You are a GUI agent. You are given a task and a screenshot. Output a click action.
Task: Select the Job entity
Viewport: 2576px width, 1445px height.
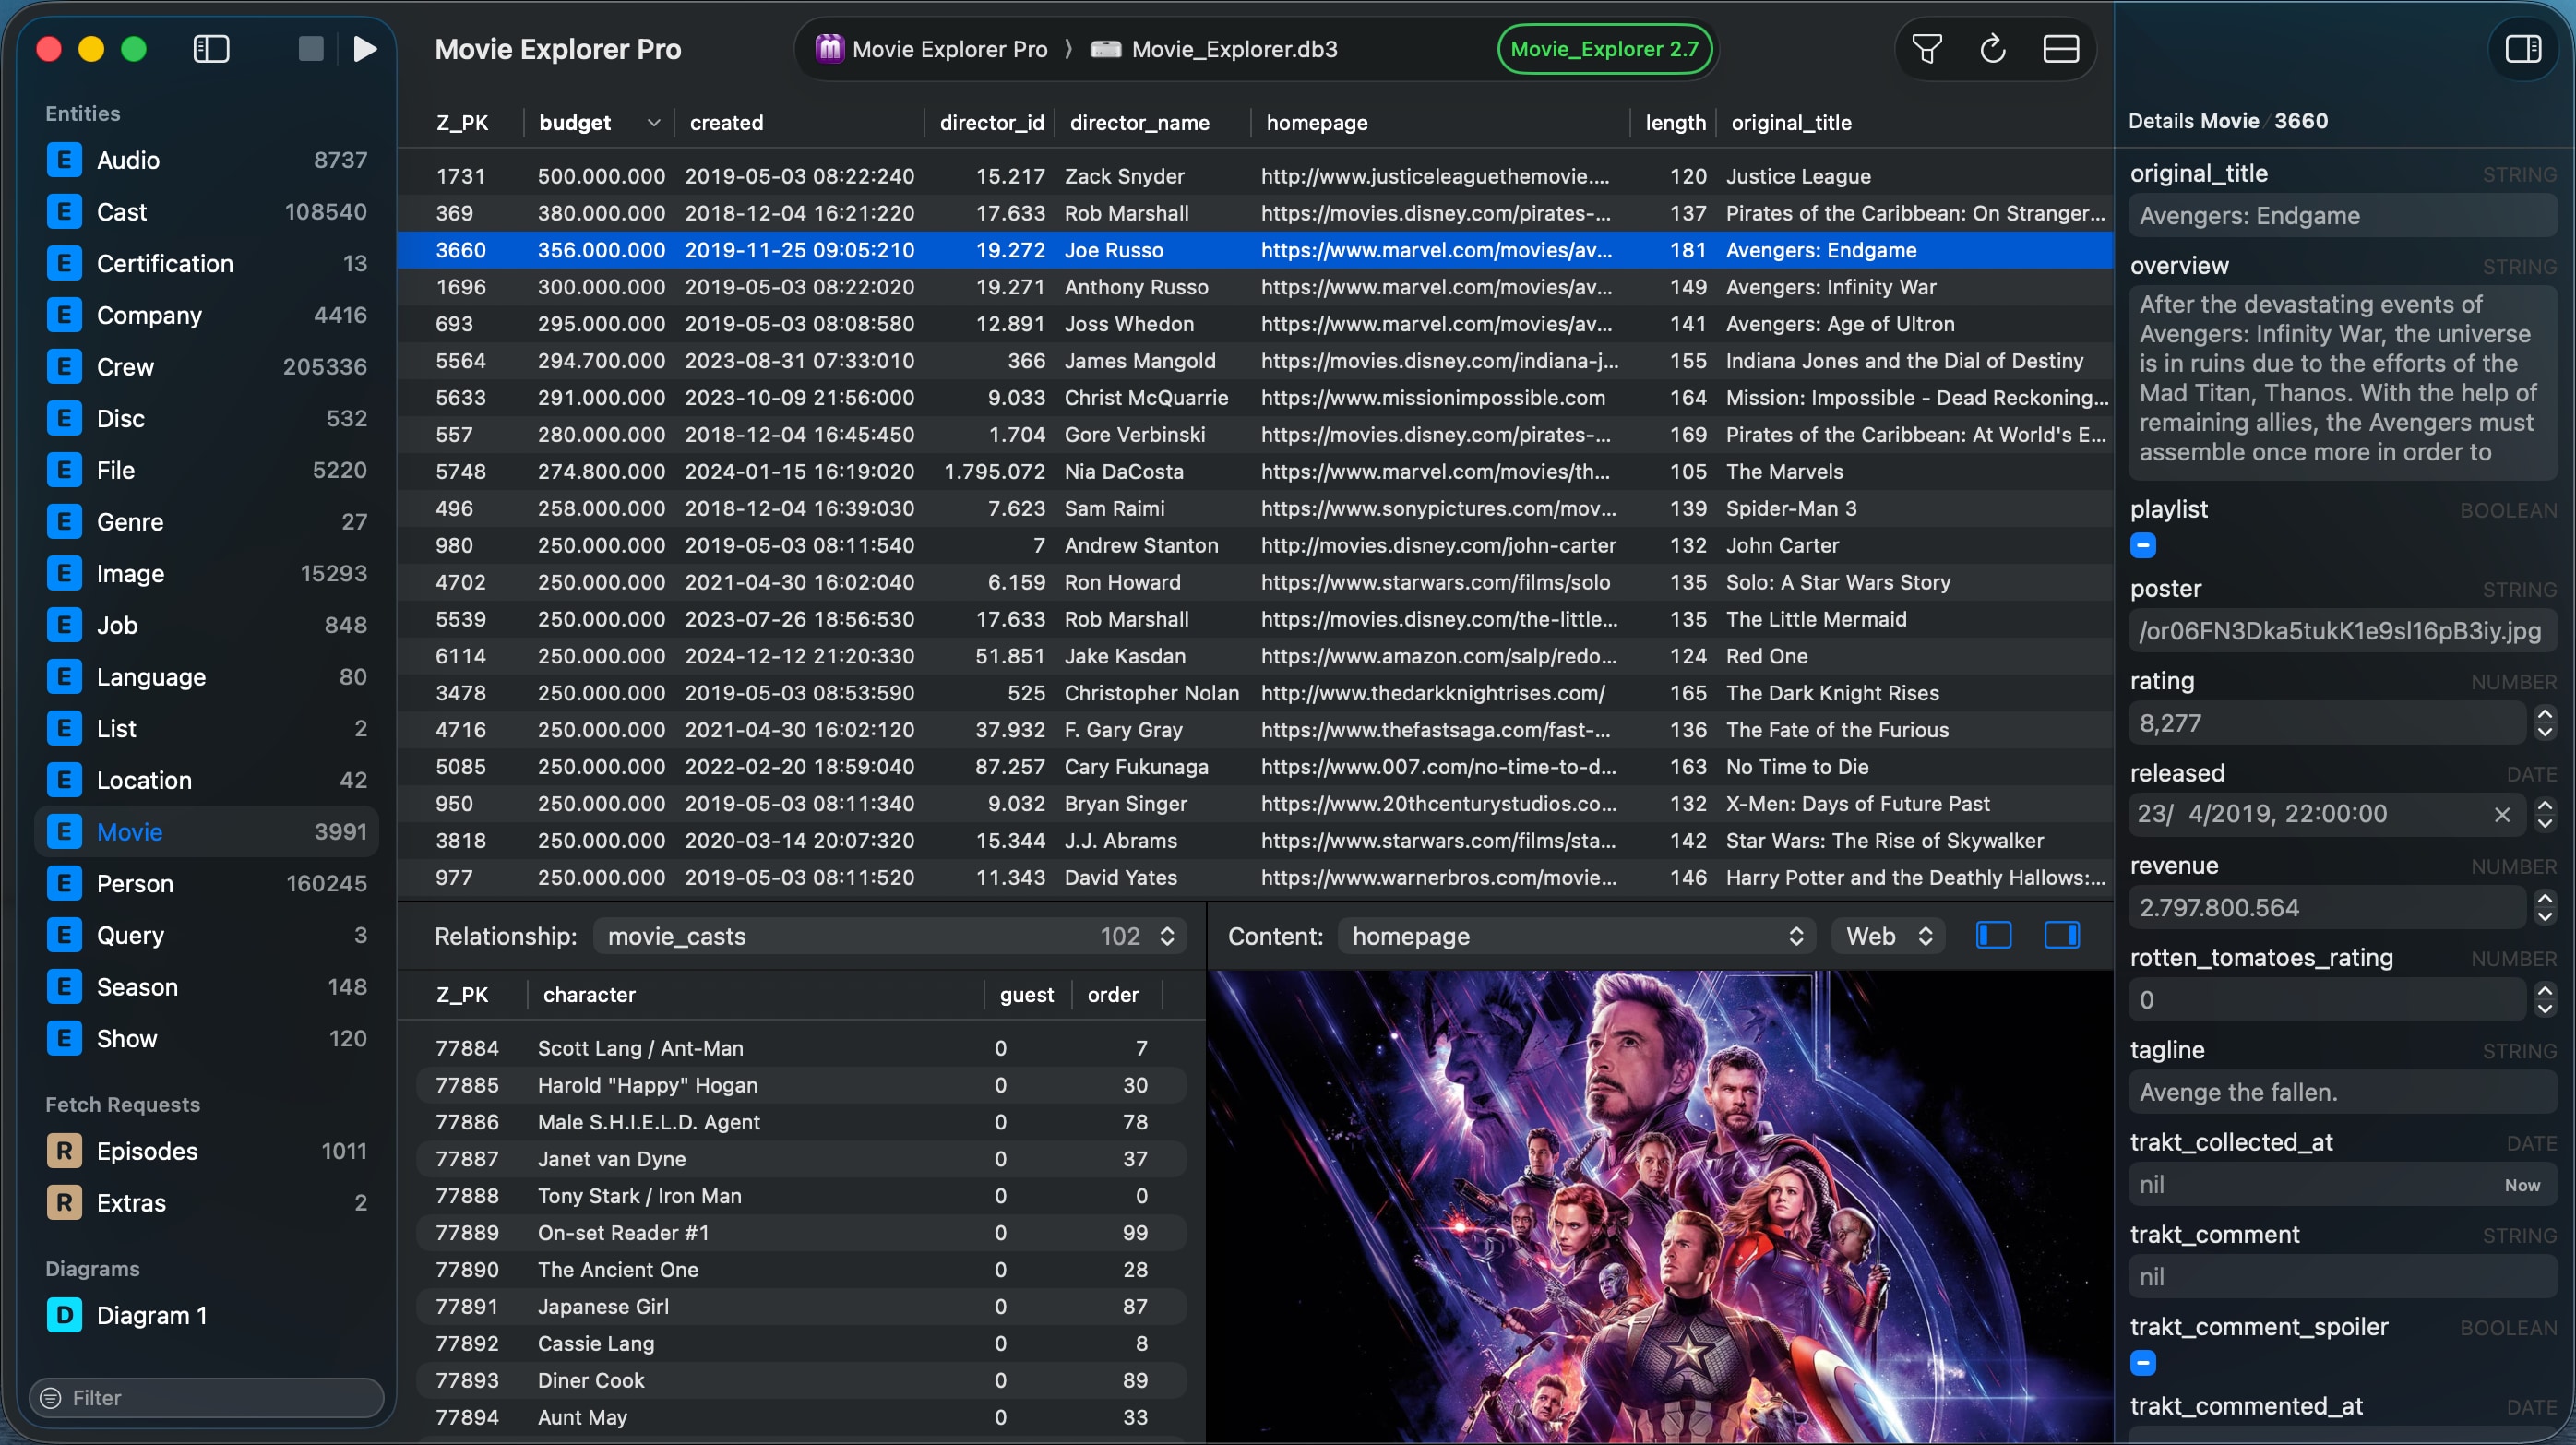(207, 626)
